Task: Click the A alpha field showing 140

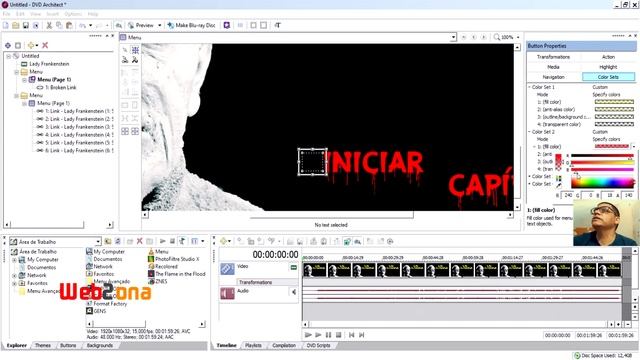Action: (628, 196)
